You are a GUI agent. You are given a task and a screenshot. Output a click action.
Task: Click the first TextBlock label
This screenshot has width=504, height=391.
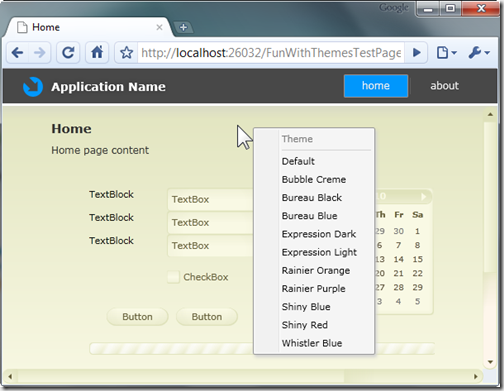(111, 194)
